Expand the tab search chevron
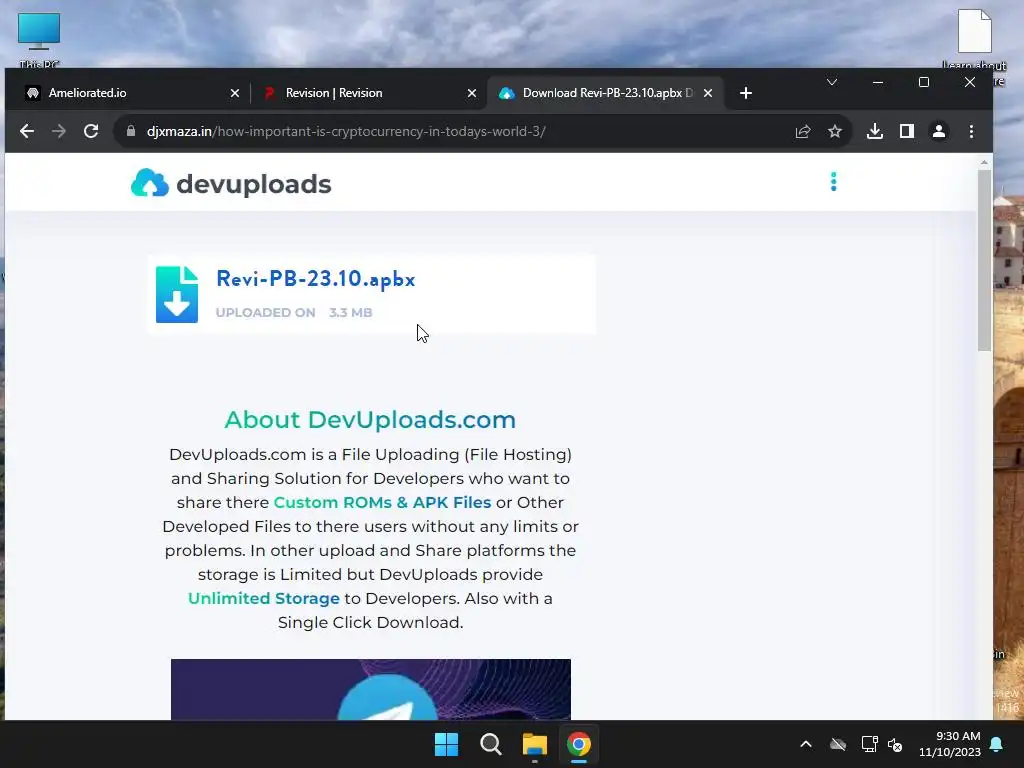This screenshot has width=1024, height=768. [x=831, y=82]
